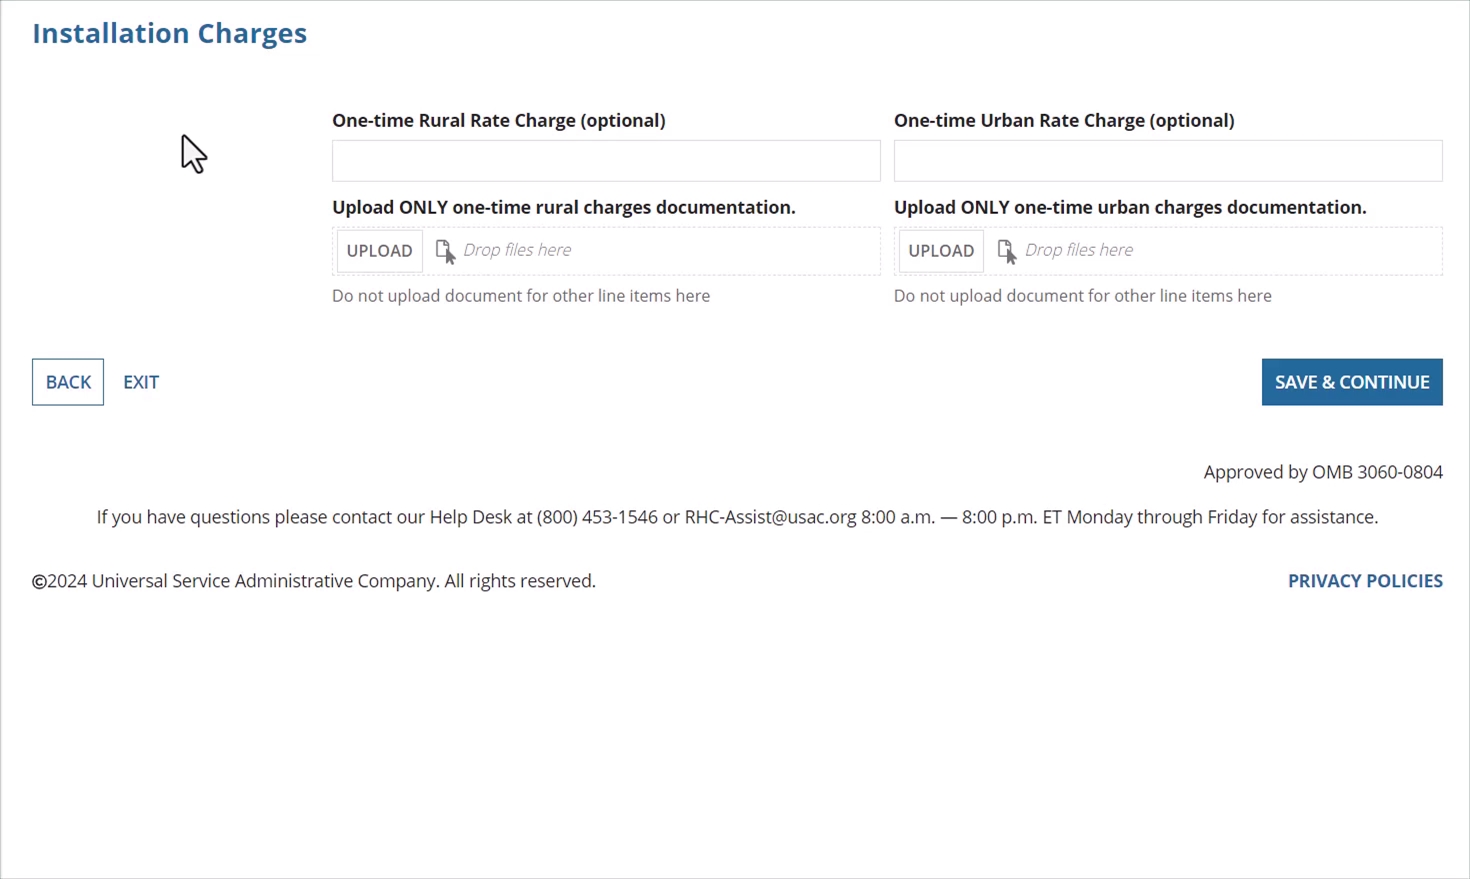Click the Installation Charges heading
1470x879 pixels.
(170, 33)
